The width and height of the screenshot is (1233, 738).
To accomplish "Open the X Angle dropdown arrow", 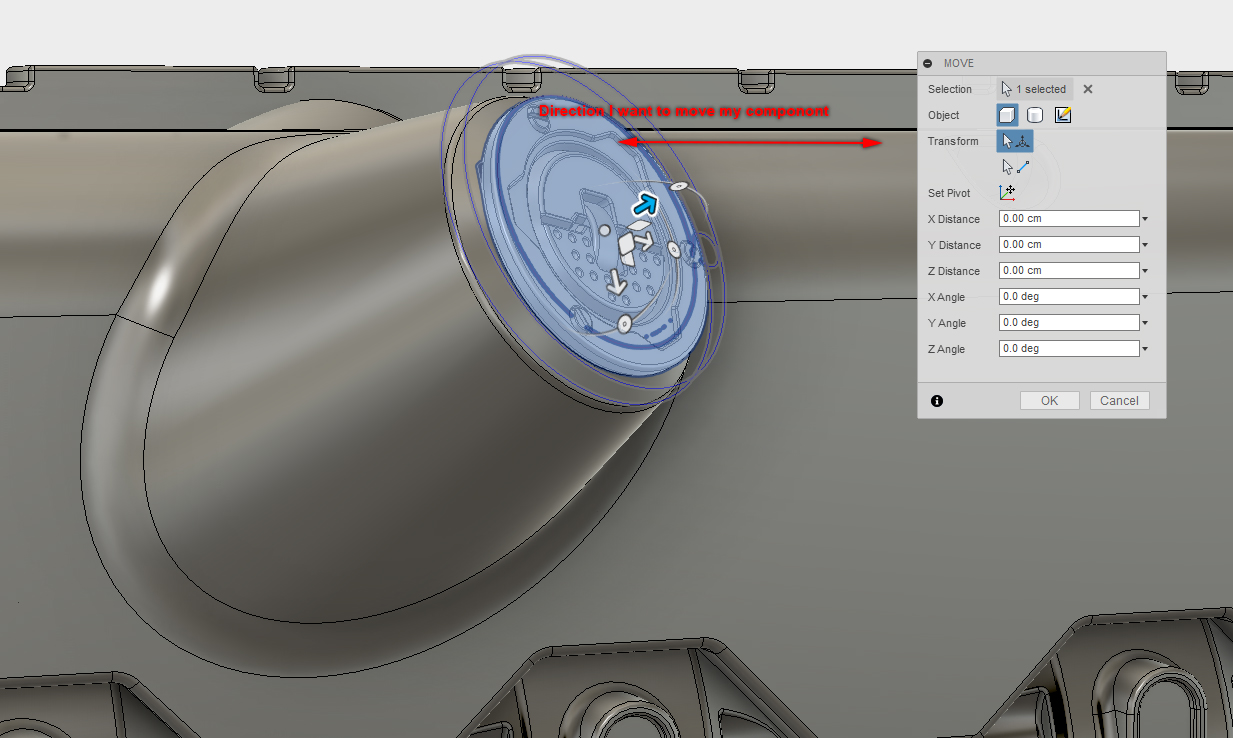I will click(1145, 297).
